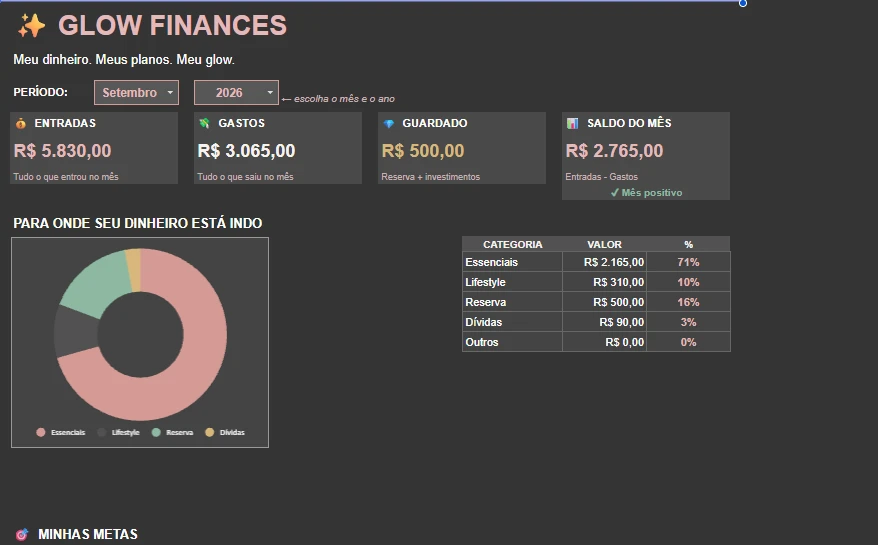Open the Setembro month dropdown
This screenshot has height=545, width=878.
[137, 92]
